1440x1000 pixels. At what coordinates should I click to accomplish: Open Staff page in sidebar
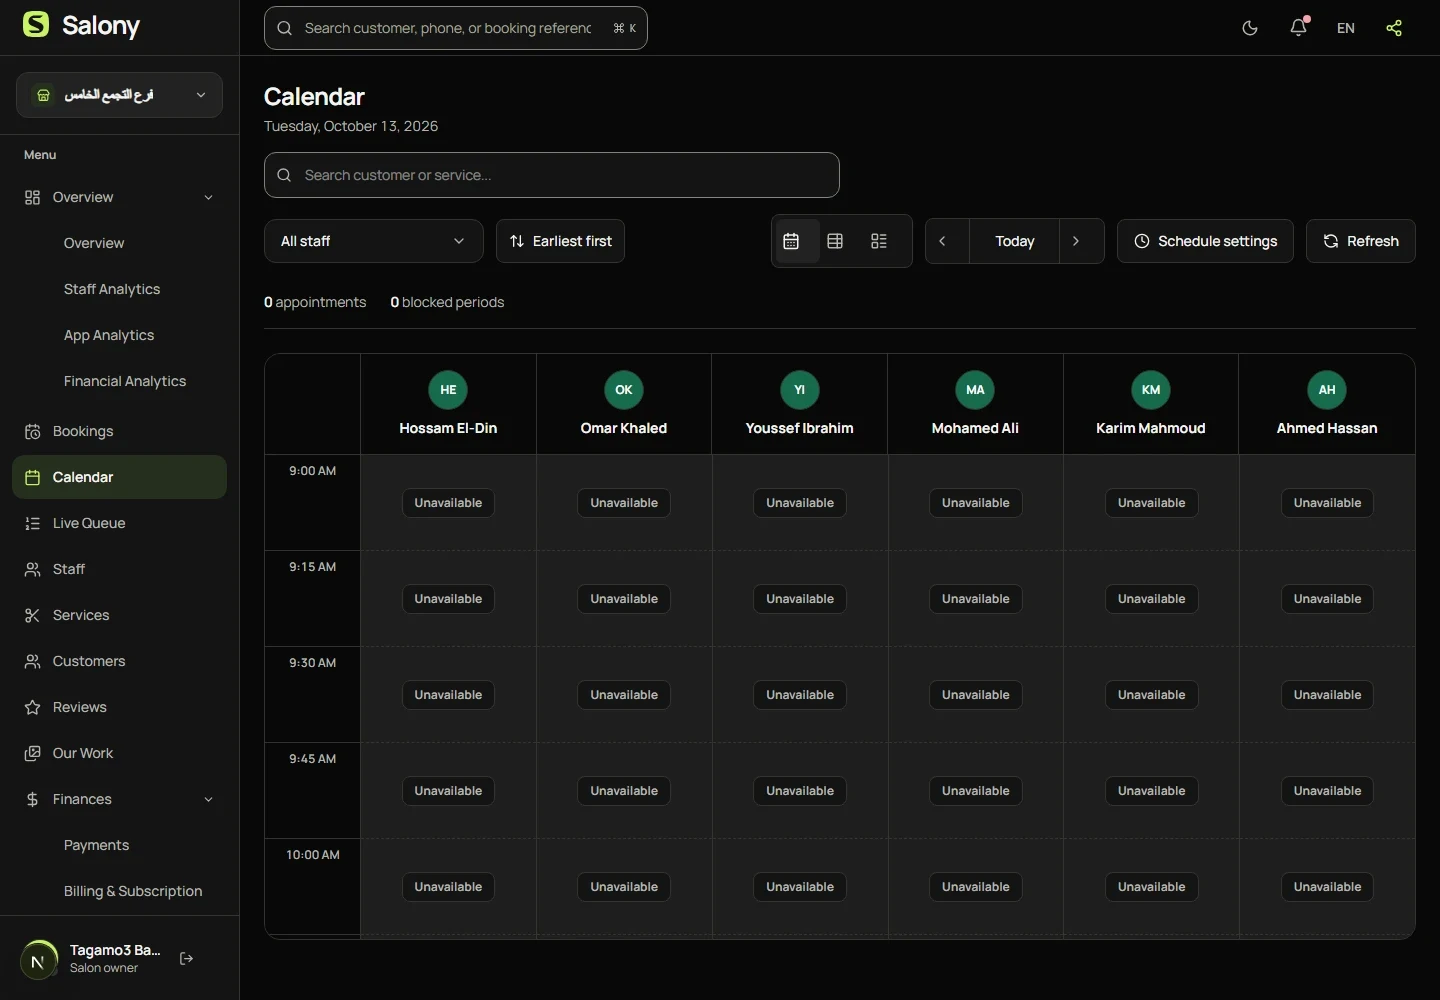click(x=119, y=569)
